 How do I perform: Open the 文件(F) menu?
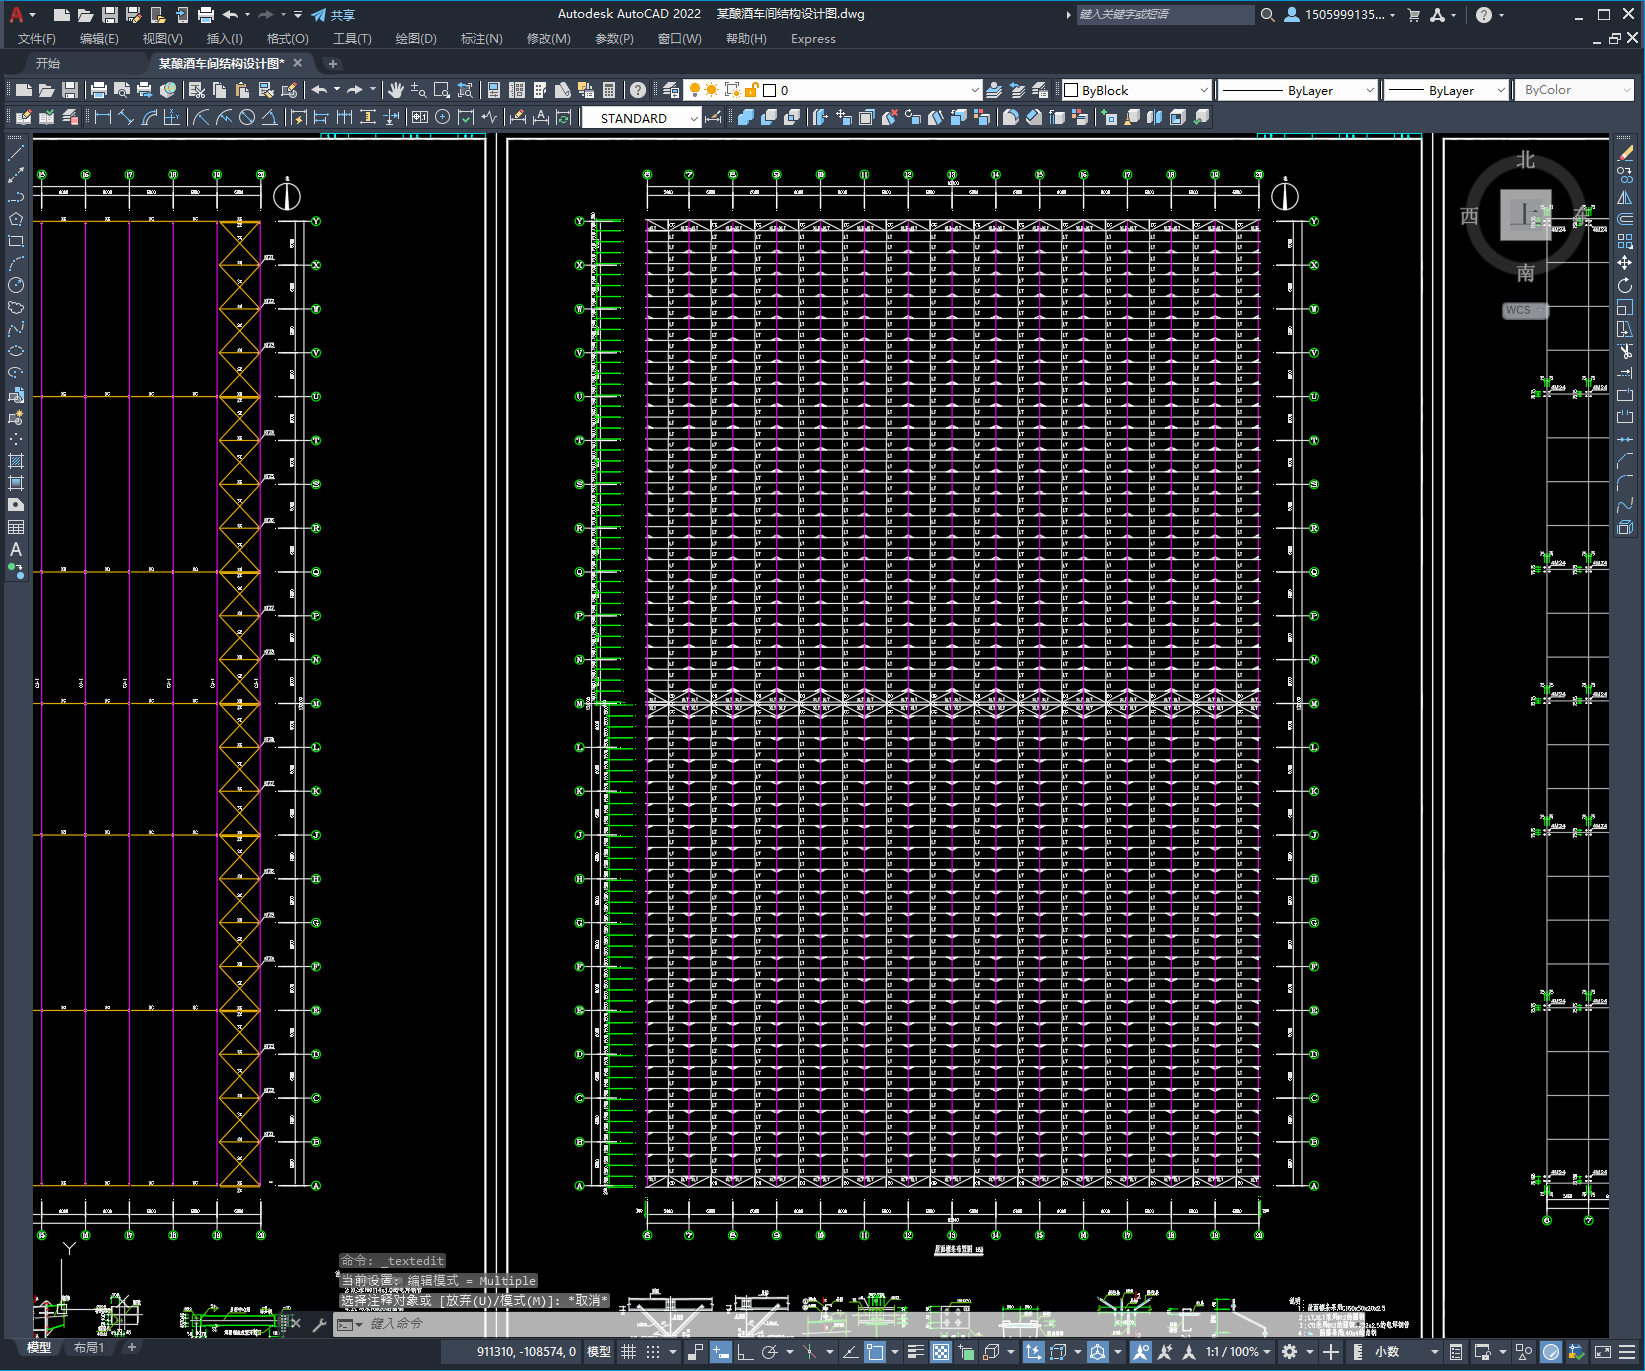[x=37, y=39]
